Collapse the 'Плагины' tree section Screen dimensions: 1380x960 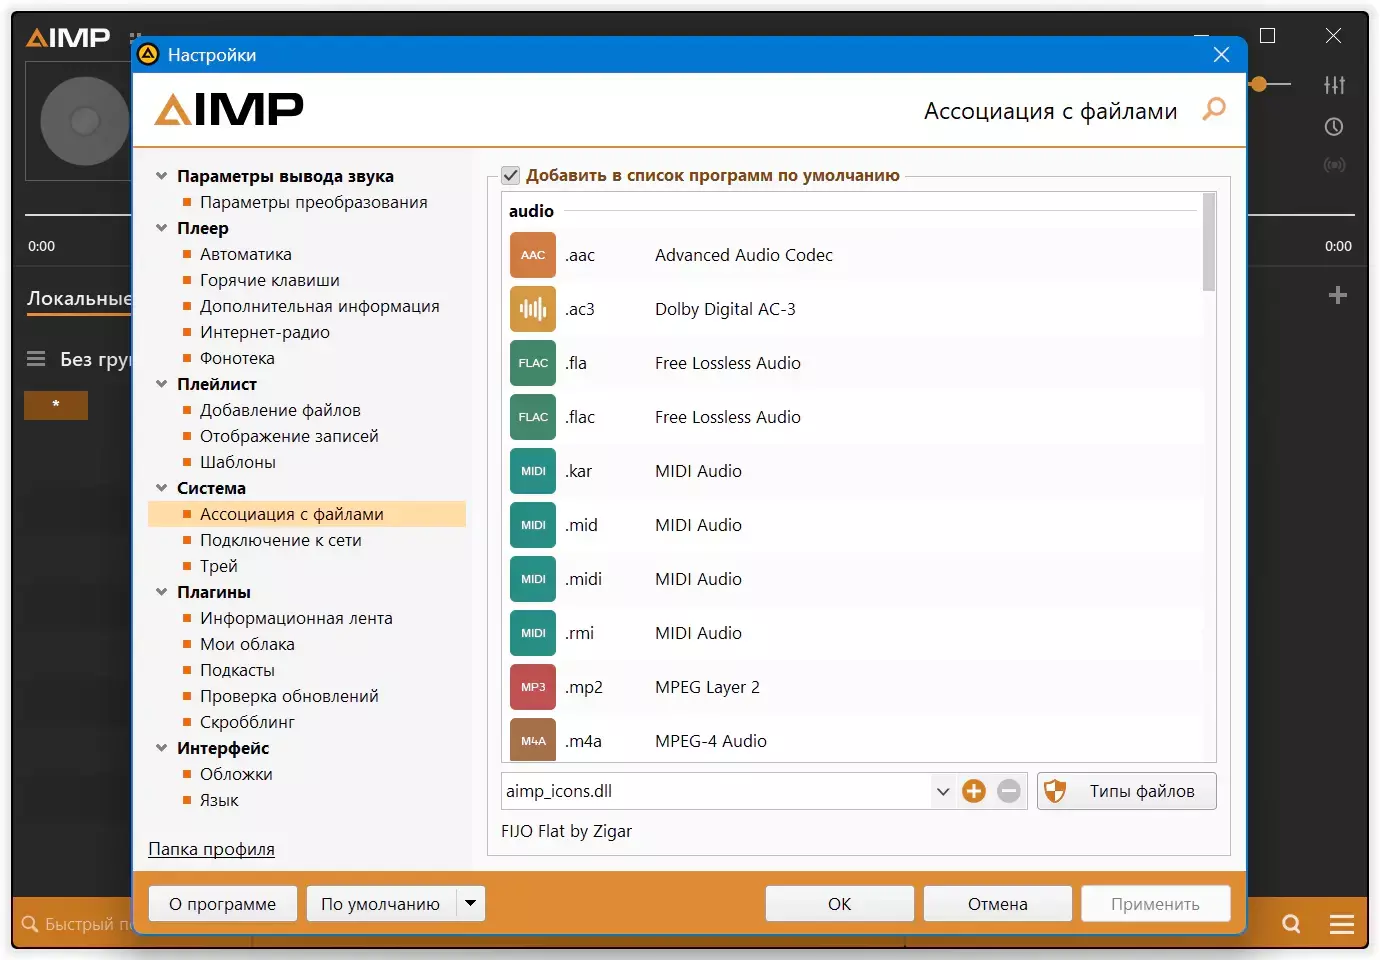pyautogui.click(x=161, y=592)
